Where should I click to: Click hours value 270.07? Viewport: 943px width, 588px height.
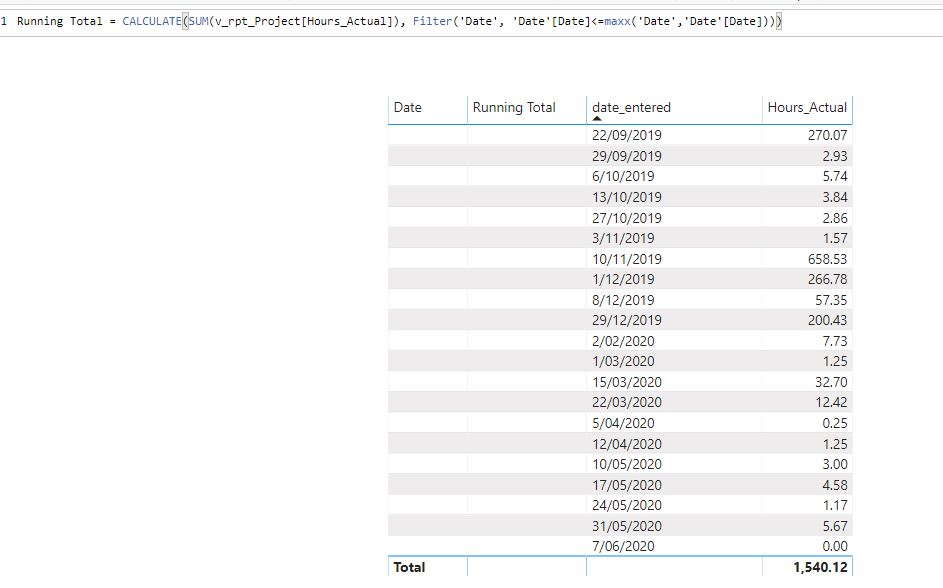(827, 135)
